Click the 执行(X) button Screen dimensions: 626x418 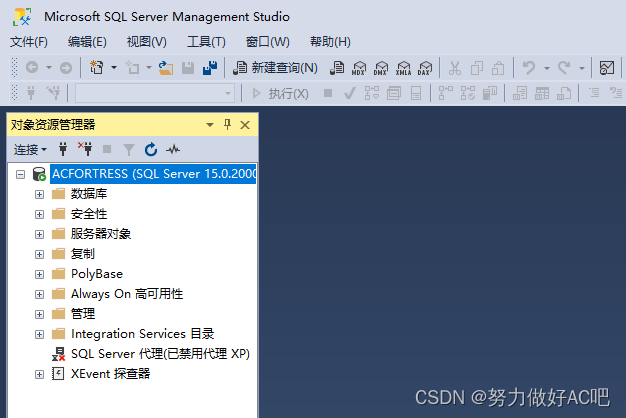point(280,94)
